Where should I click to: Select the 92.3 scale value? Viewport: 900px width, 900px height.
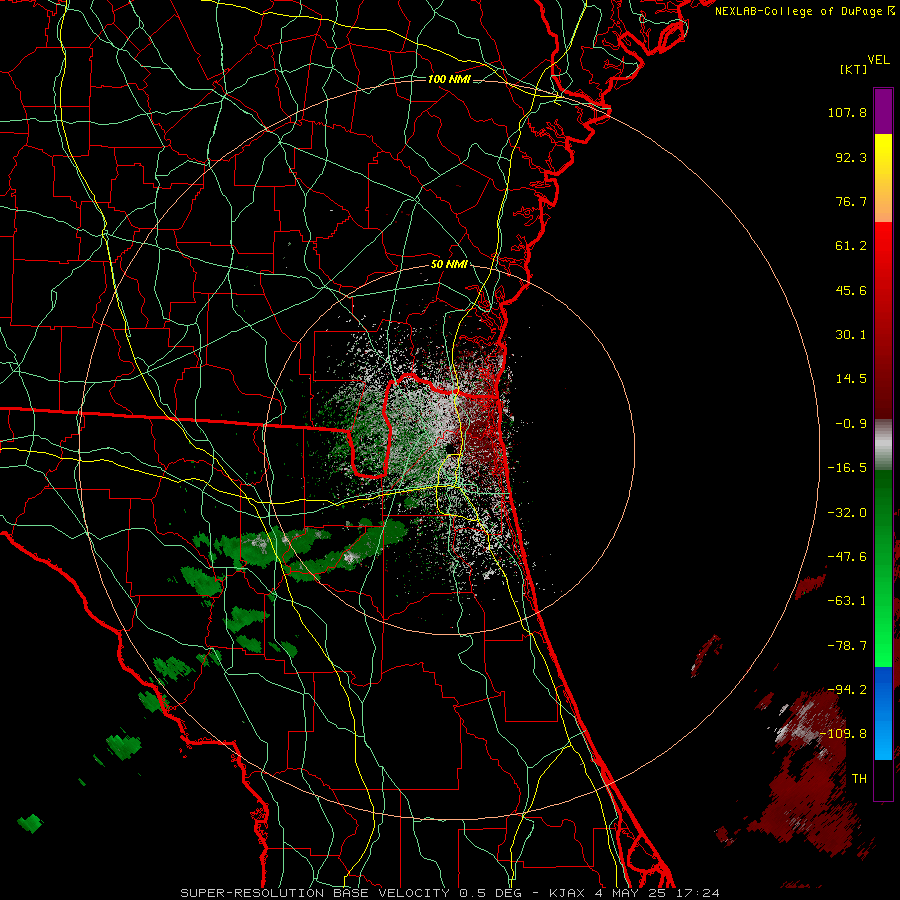click(x=851, y=157)
